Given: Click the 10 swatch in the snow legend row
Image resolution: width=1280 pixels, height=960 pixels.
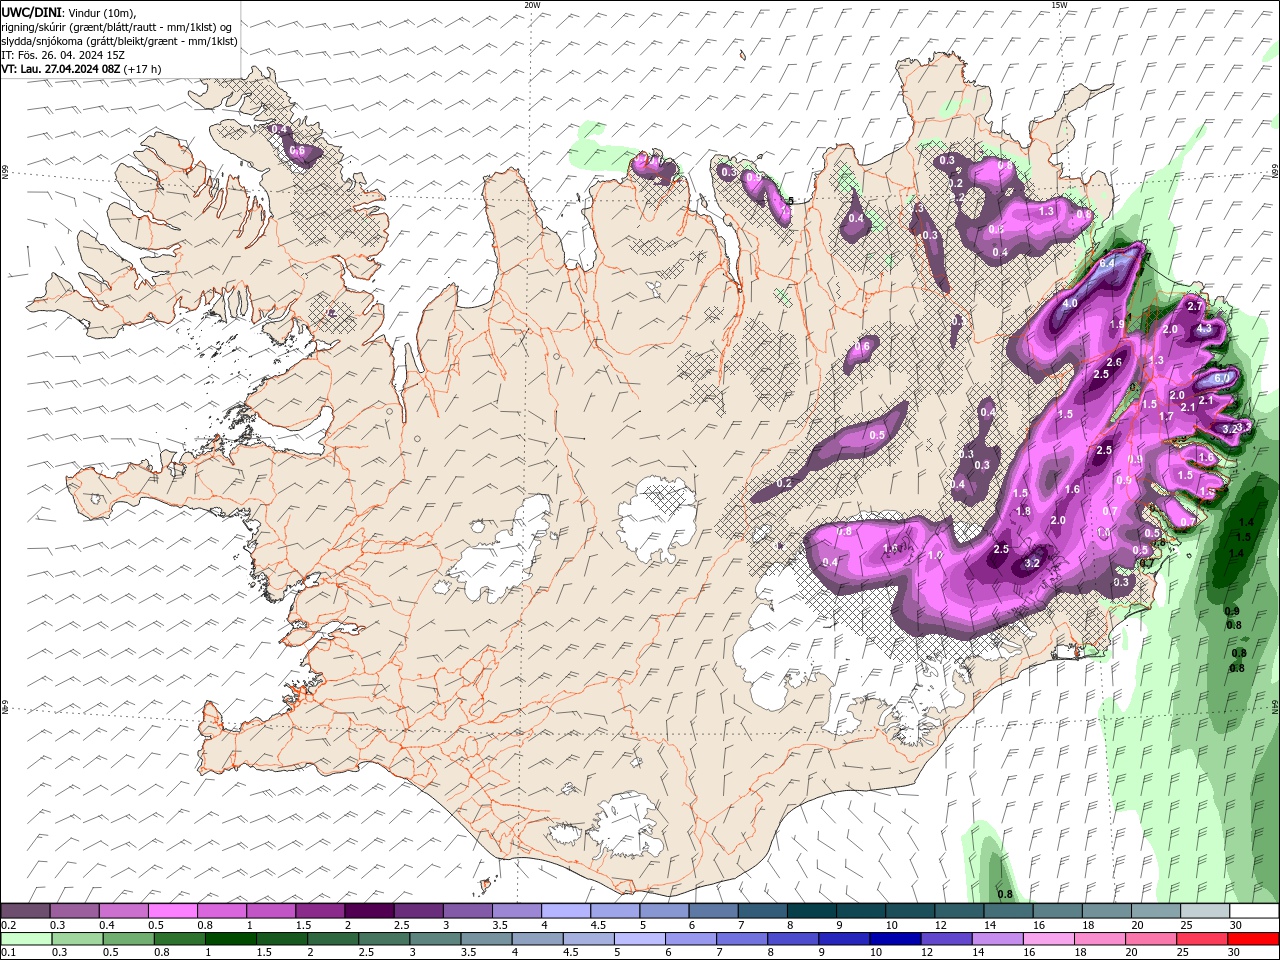Looking at the screenshot, I should pyautogui.click(x=909, y=911).
